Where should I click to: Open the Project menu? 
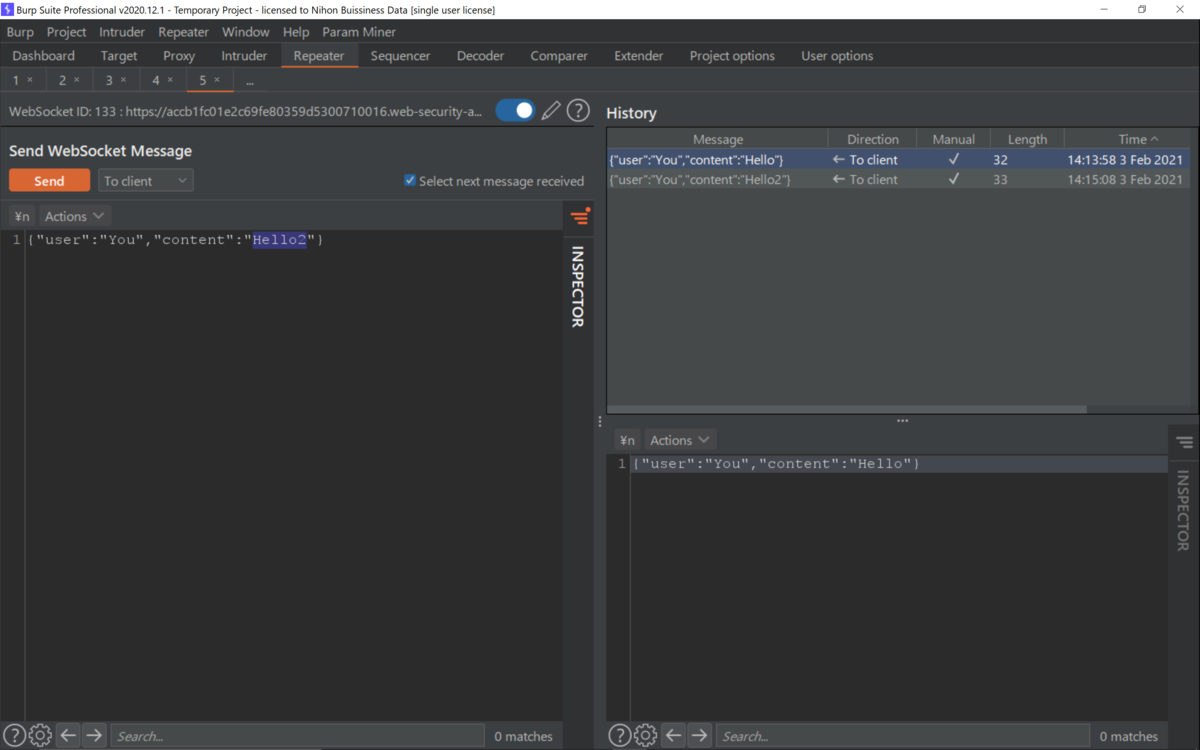point(66,32)
